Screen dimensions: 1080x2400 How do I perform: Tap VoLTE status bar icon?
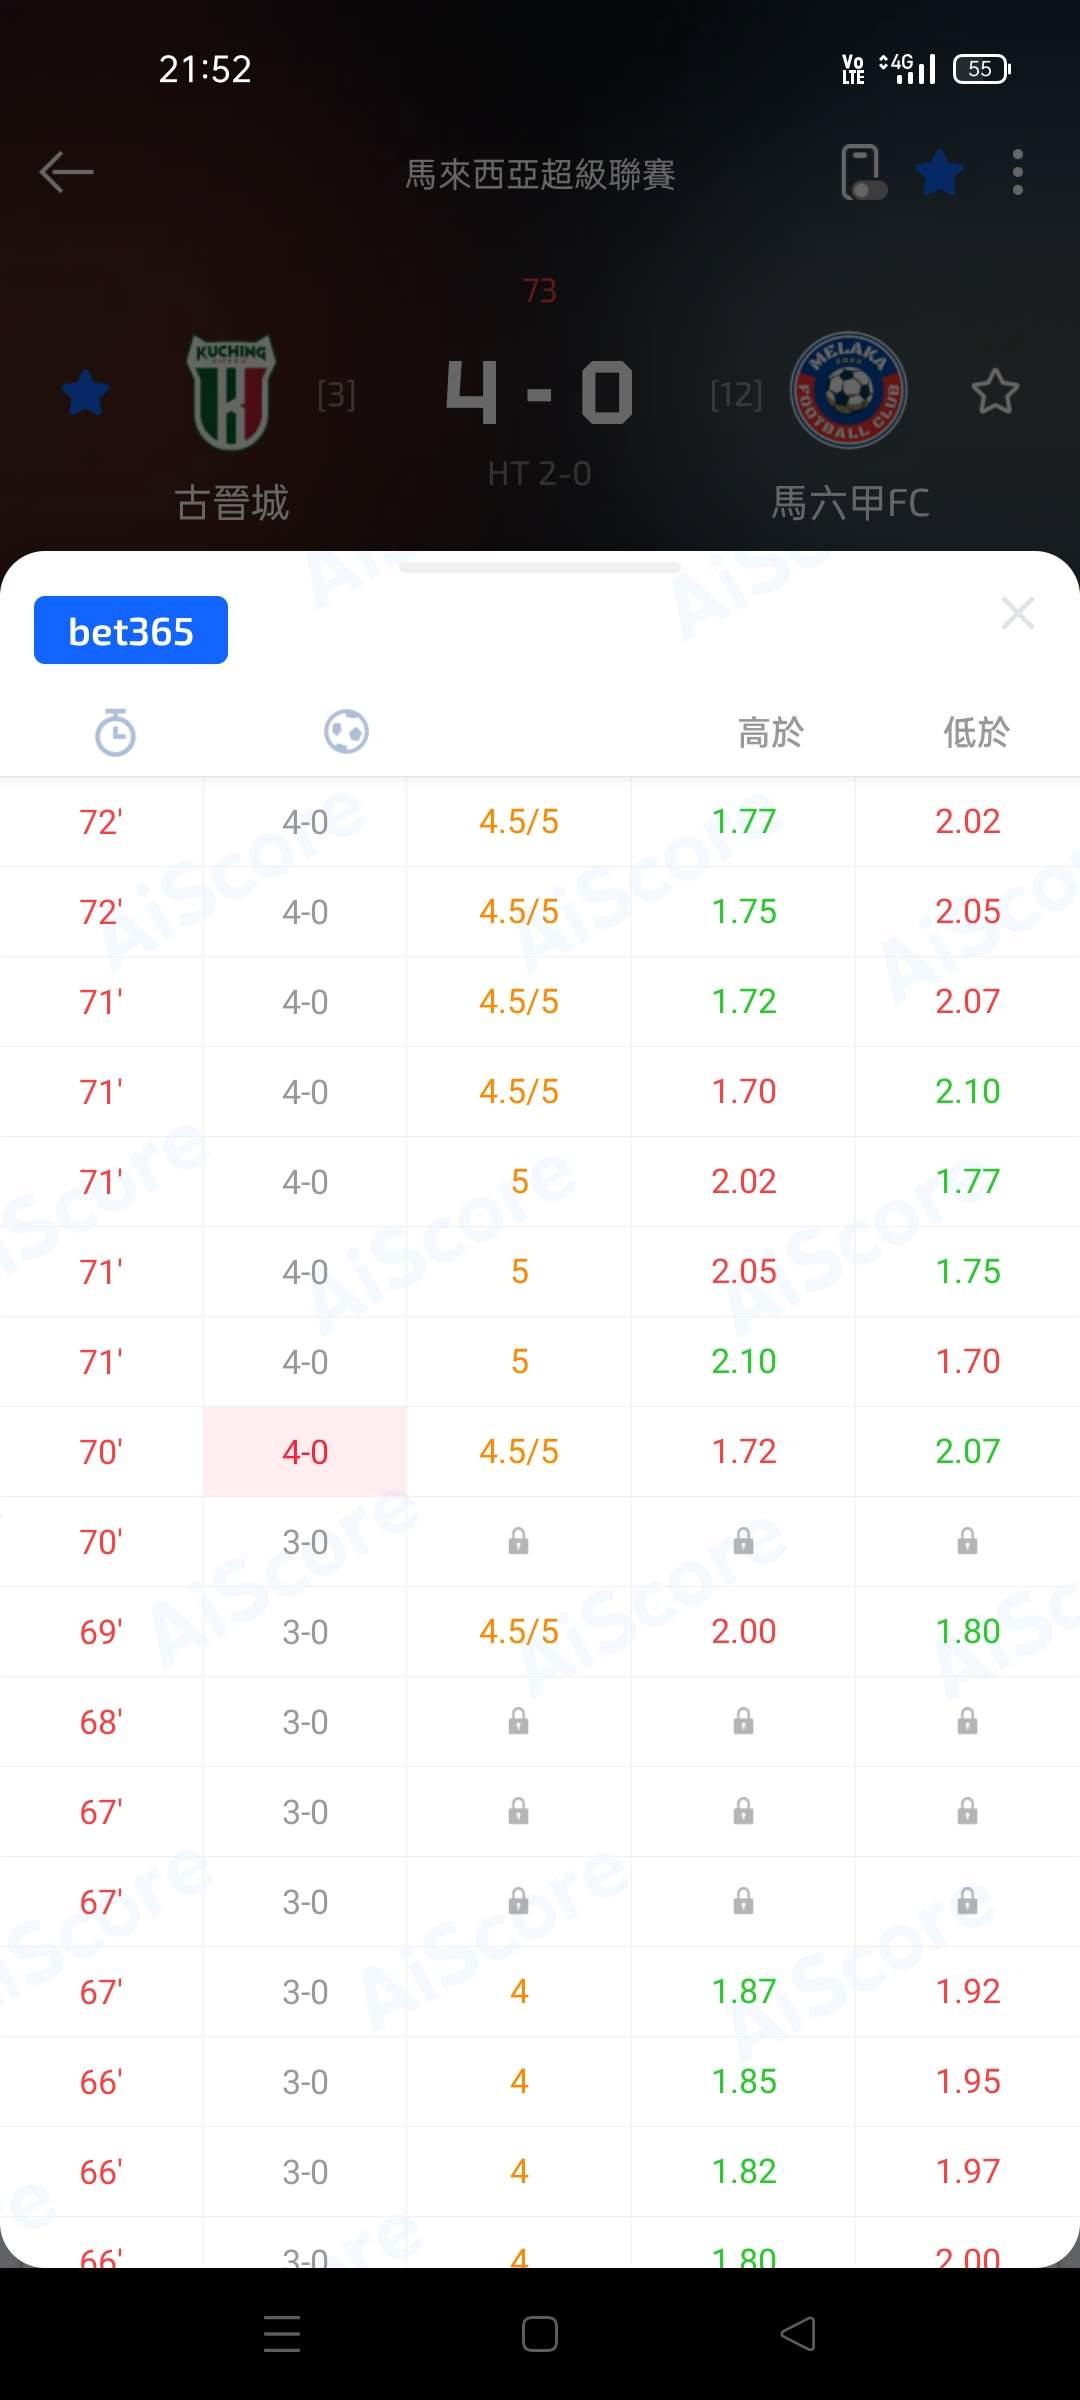[853, 68]
